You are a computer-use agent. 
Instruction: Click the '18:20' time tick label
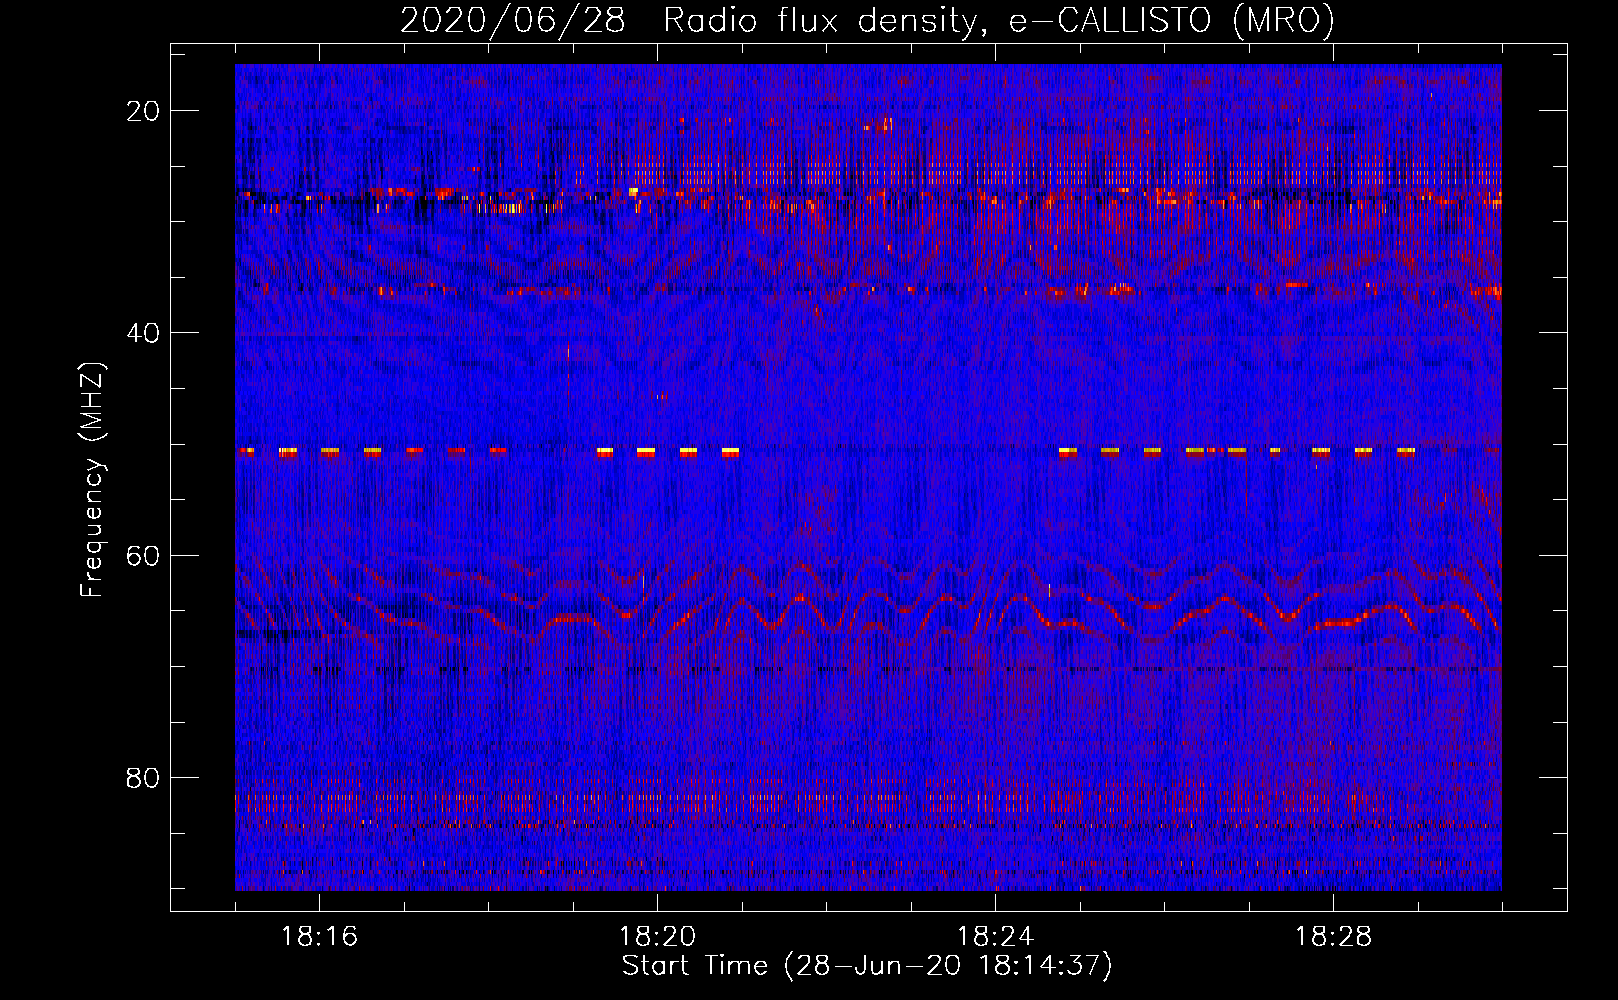(657, 937)
